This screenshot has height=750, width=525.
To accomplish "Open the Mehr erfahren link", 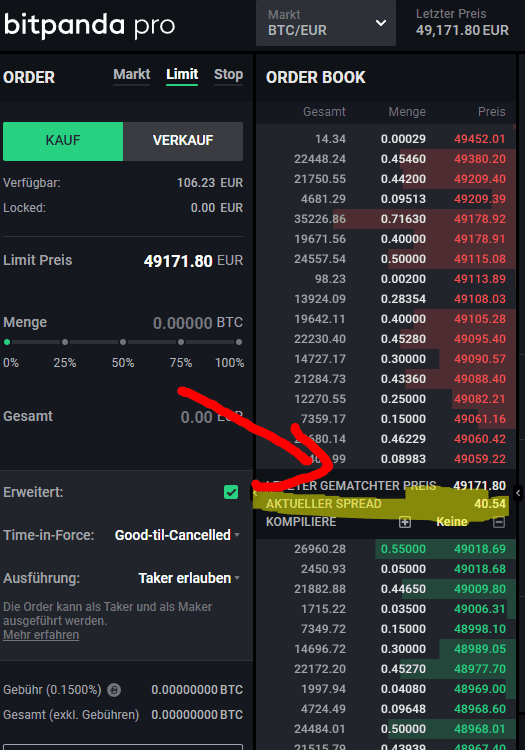I will (41, 635).
